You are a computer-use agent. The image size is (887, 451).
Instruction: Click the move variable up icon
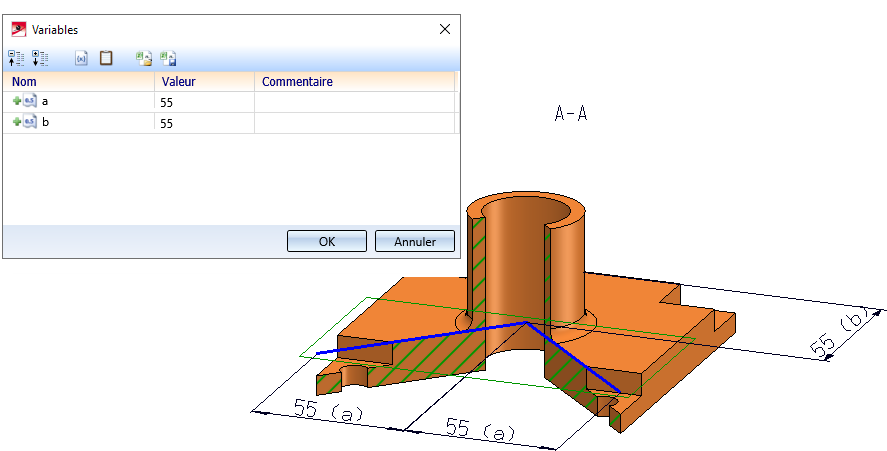[17, 58]
